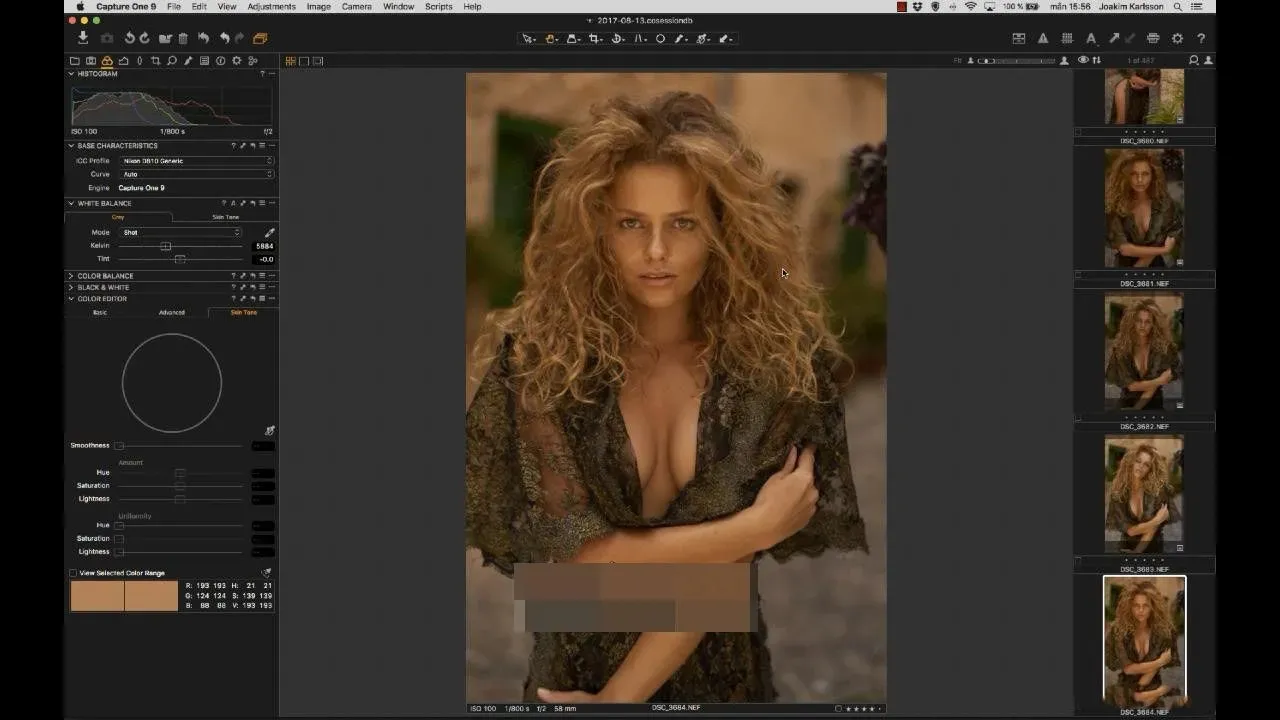Switch to the Advanced color editor tab

[172, 312]
